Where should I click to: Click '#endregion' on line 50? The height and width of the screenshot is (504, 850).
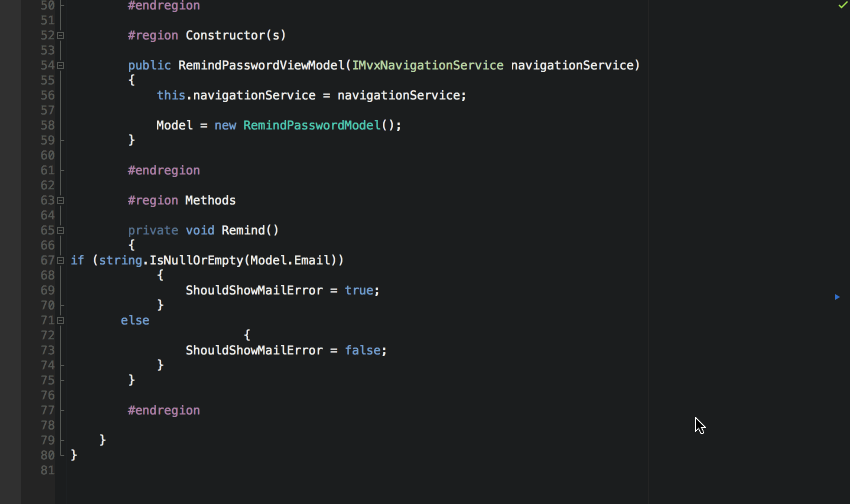[164, 6]
